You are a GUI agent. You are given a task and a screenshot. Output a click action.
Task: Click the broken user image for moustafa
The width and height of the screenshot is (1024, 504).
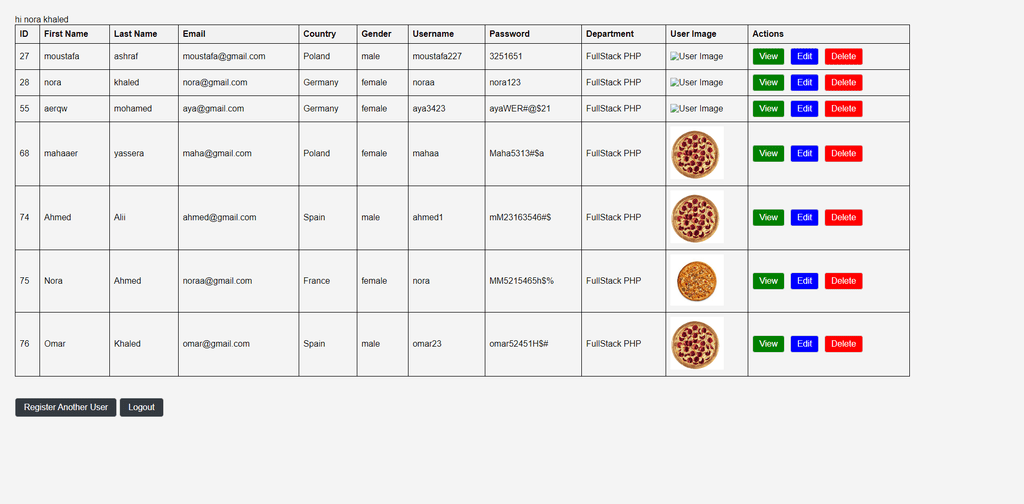[696, 57]
